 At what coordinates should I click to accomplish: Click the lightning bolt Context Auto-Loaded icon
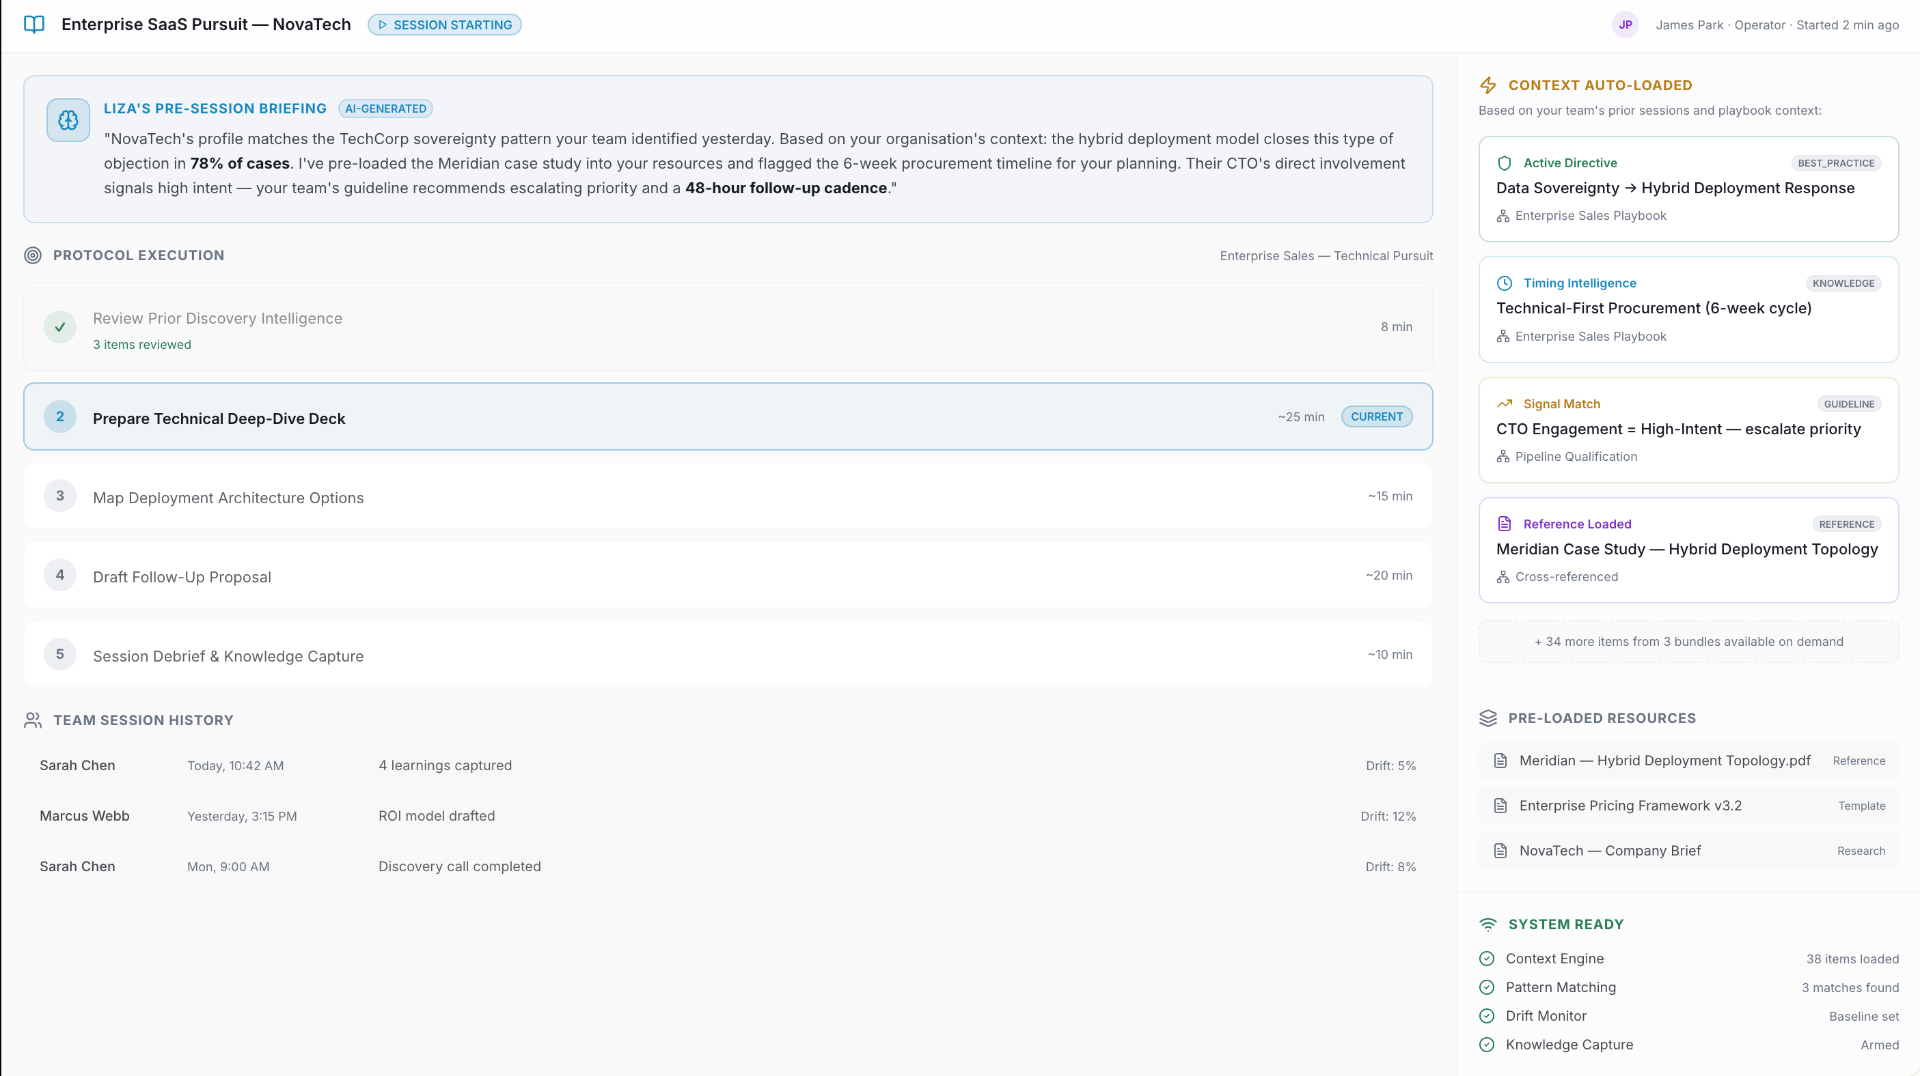coord(1488,85)
